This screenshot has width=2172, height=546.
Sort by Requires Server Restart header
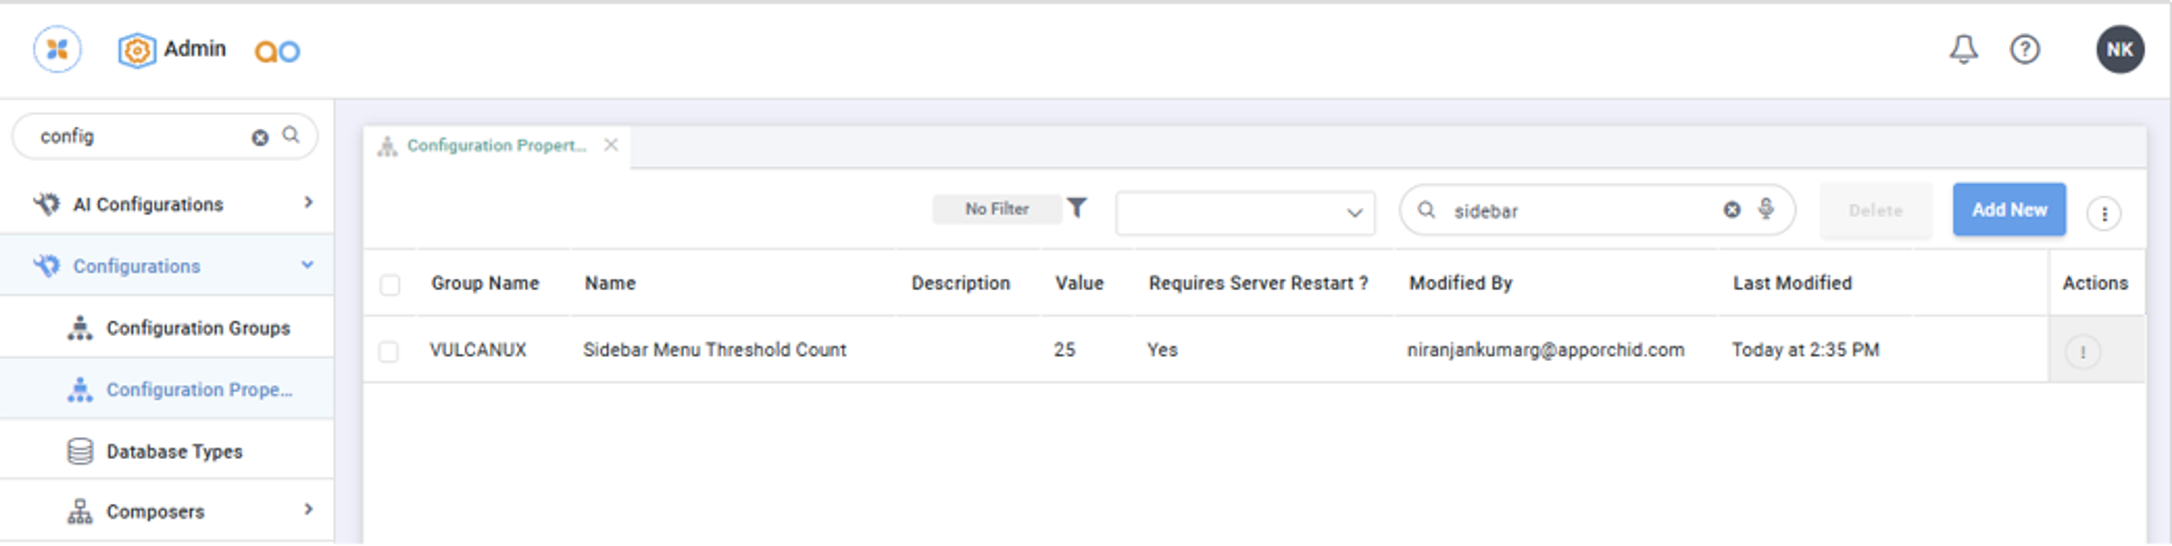point(1258,283)
